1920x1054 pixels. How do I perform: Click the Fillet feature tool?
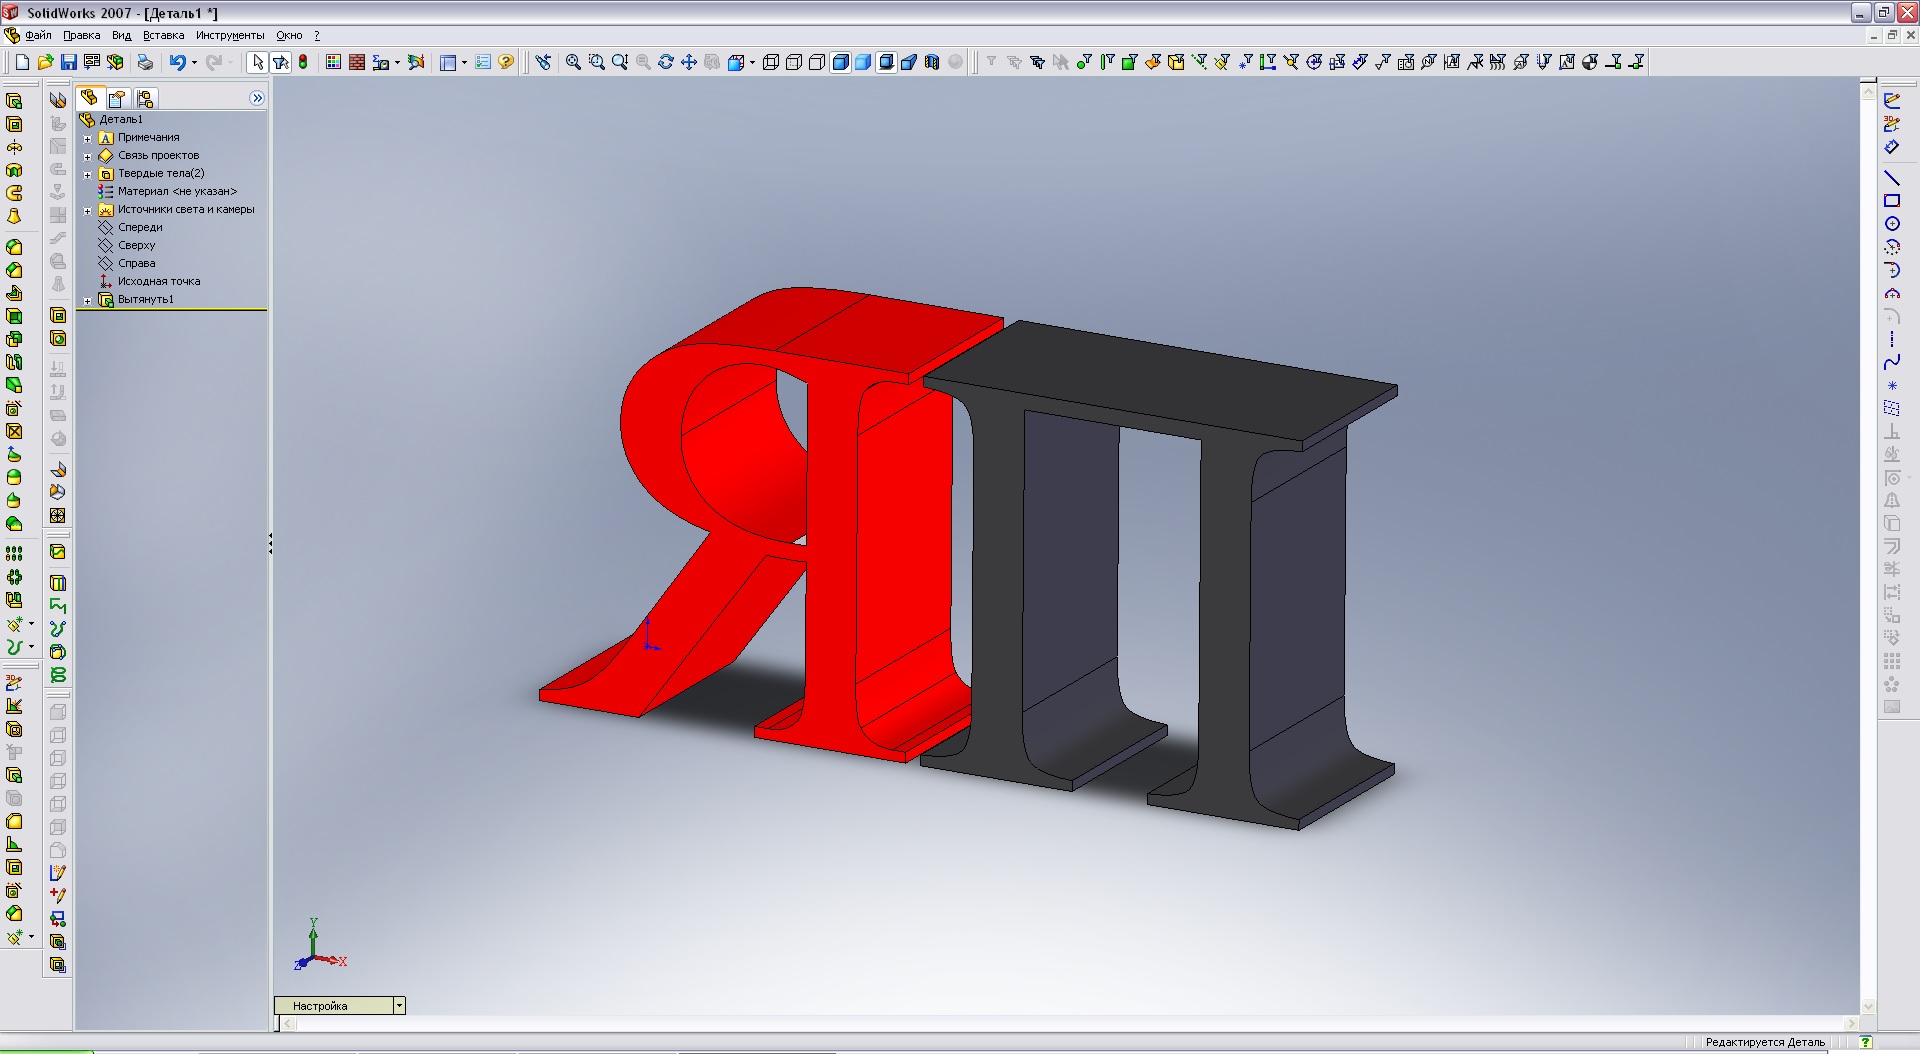[x=14, y=247]
